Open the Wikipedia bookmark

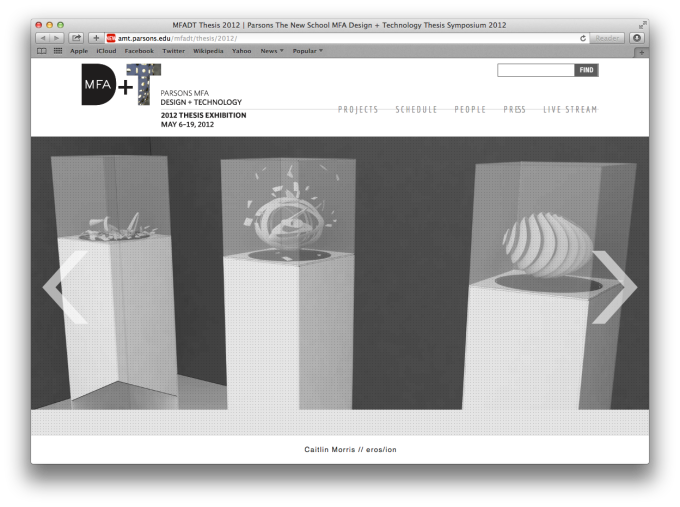point(208,51)
